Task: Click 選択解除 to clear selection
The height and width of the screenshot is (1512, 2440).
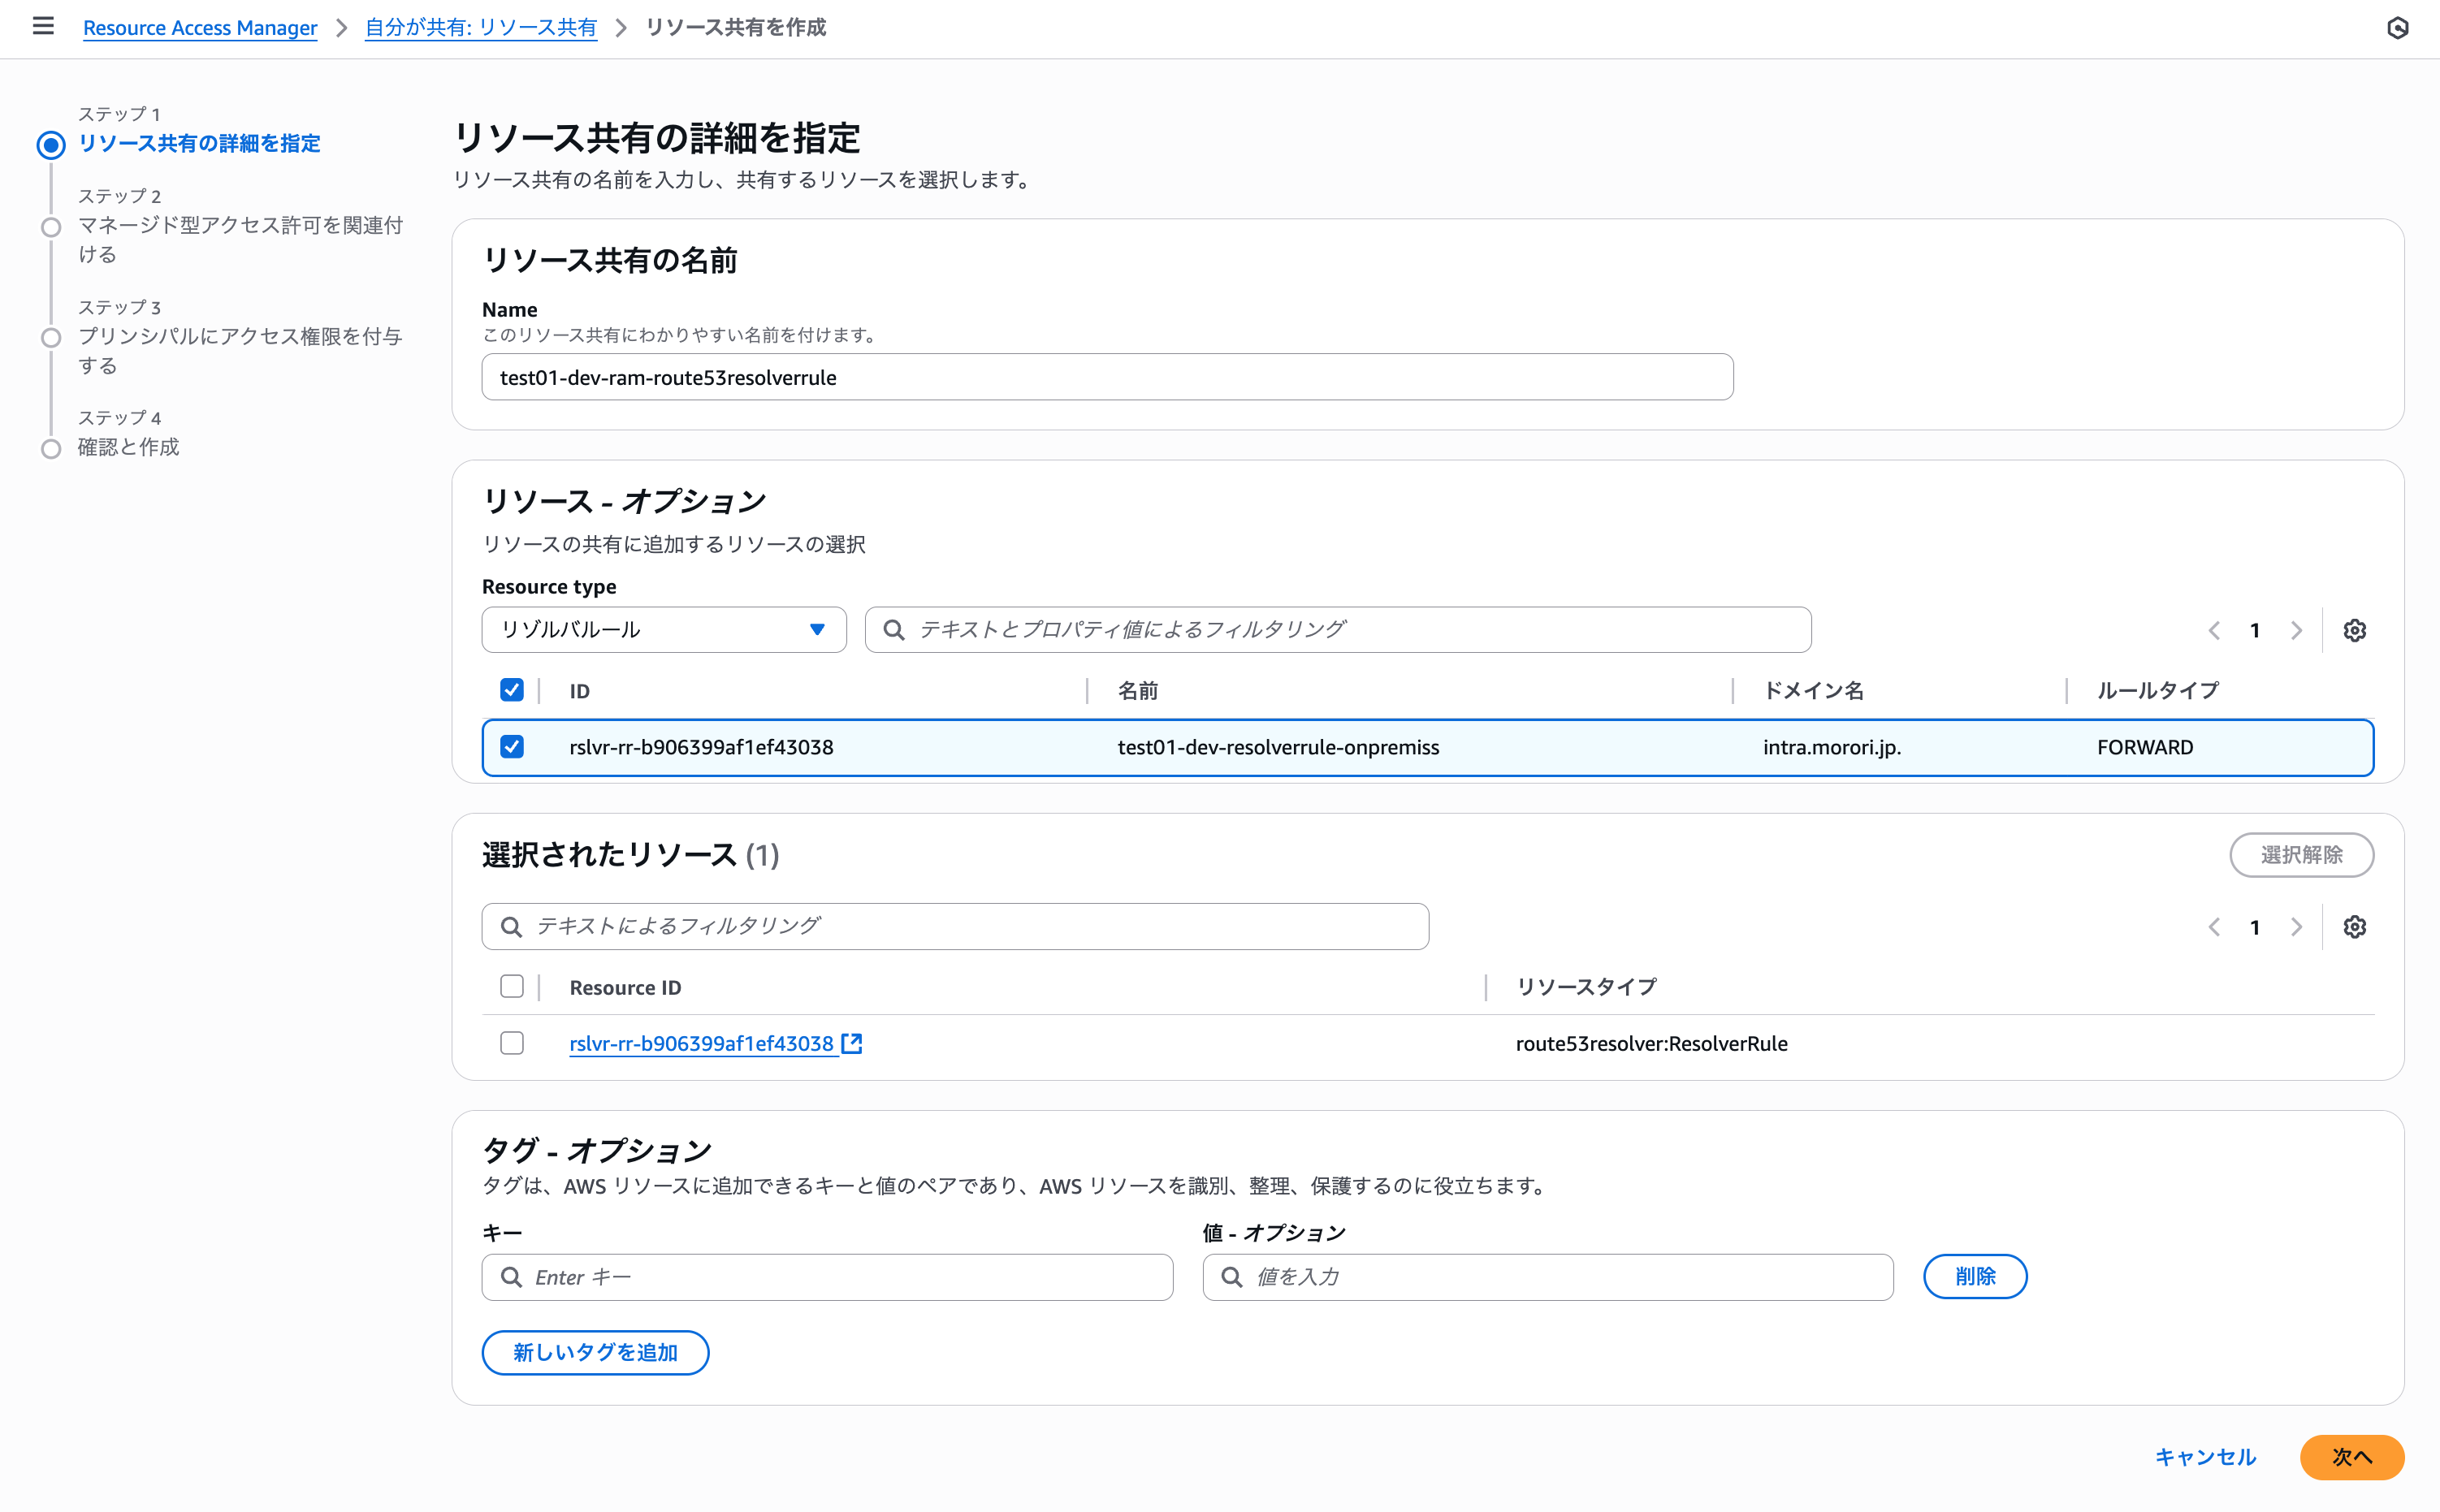Action: click(x=2301, y=855)
